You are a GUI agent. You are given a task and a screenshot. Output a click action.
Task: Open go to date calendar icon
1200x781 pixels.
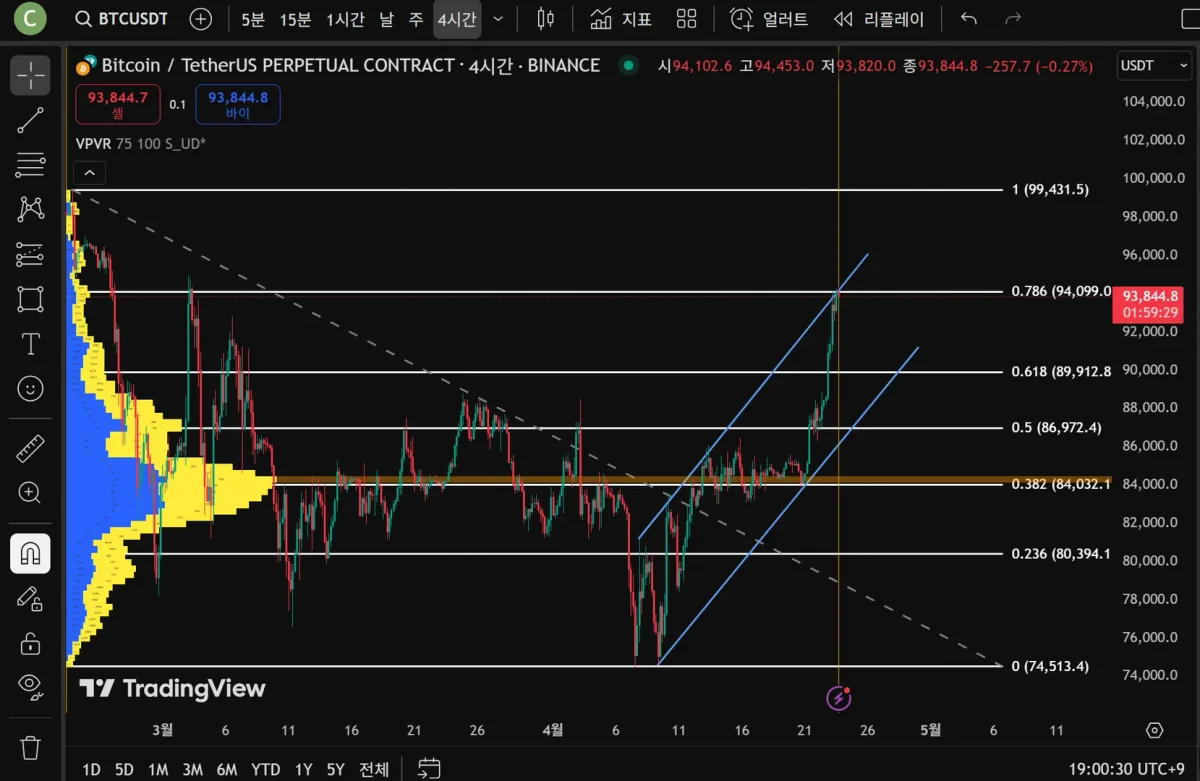pyautogui.click(x=429, y=769)
